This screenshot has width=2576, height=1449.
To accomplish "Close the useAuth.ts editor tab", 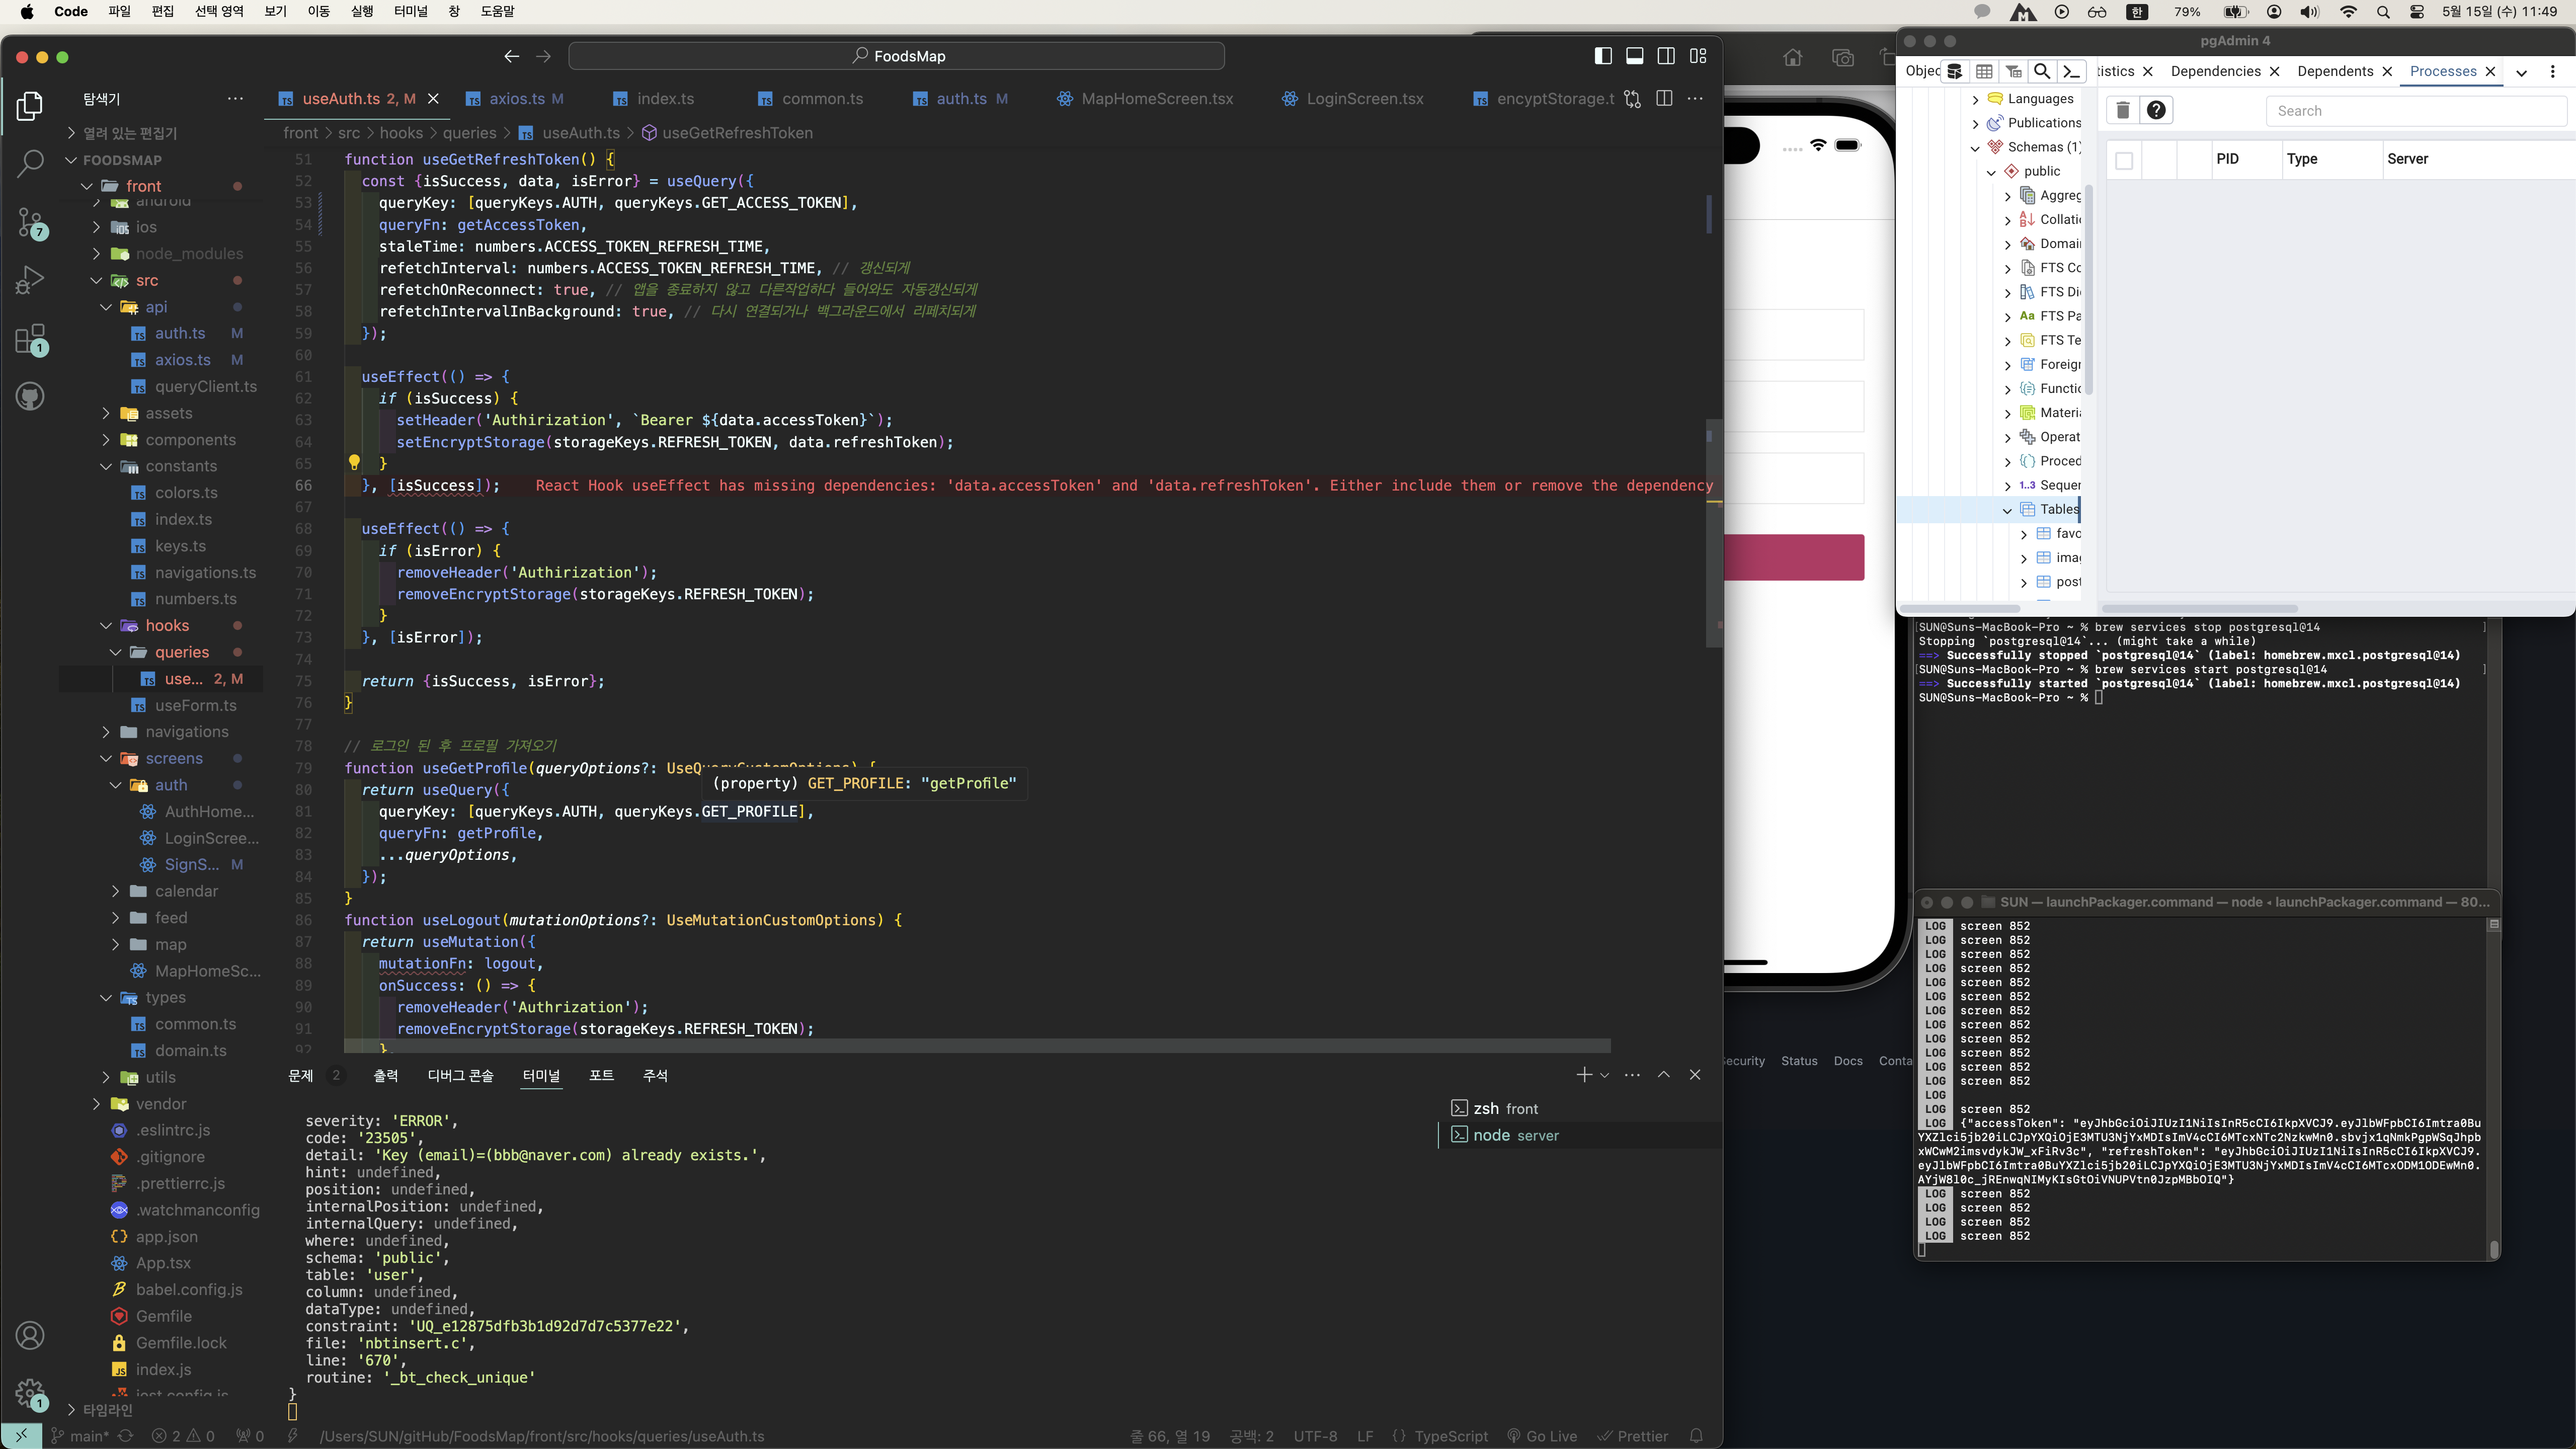I will point(433,99).
